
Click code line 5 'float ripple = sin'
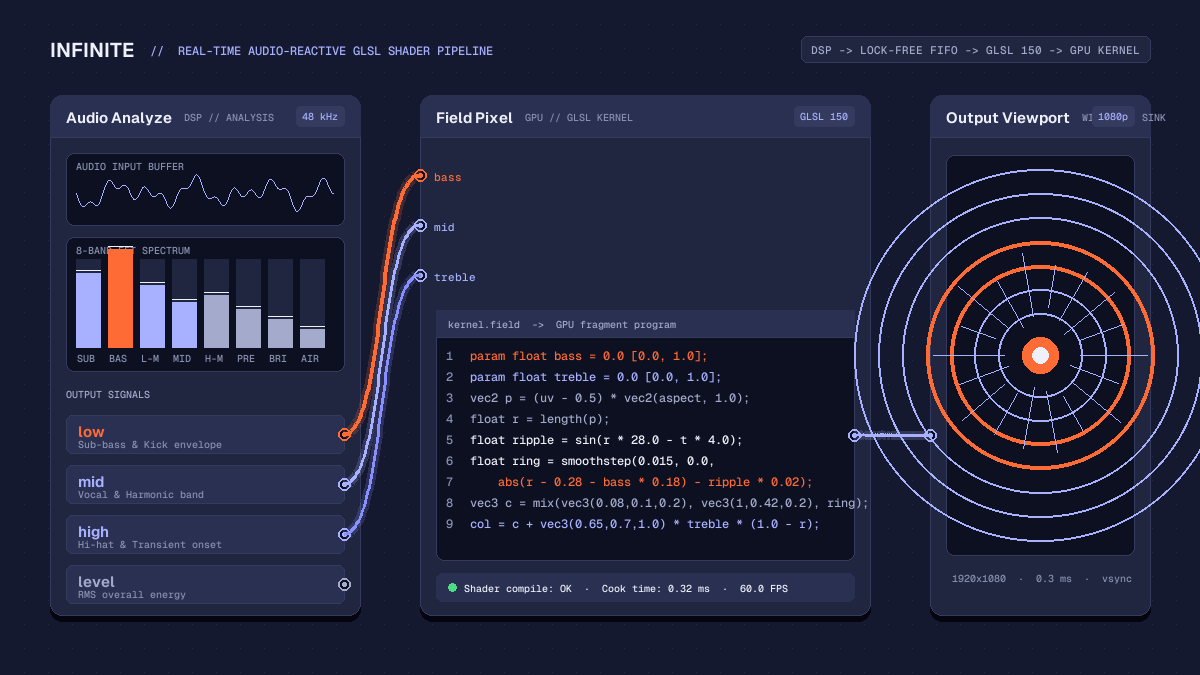(x=606, y=440)
